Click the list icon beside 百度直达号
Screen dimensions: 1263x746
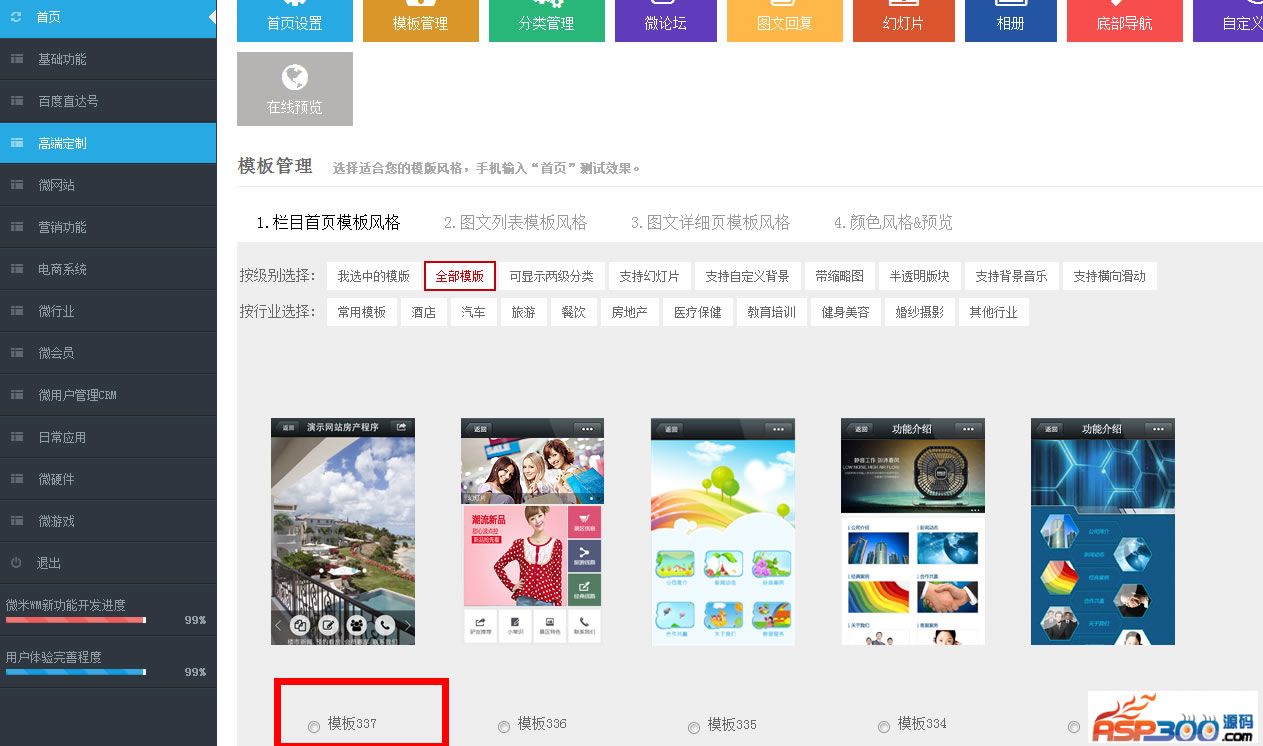[17, 101]
